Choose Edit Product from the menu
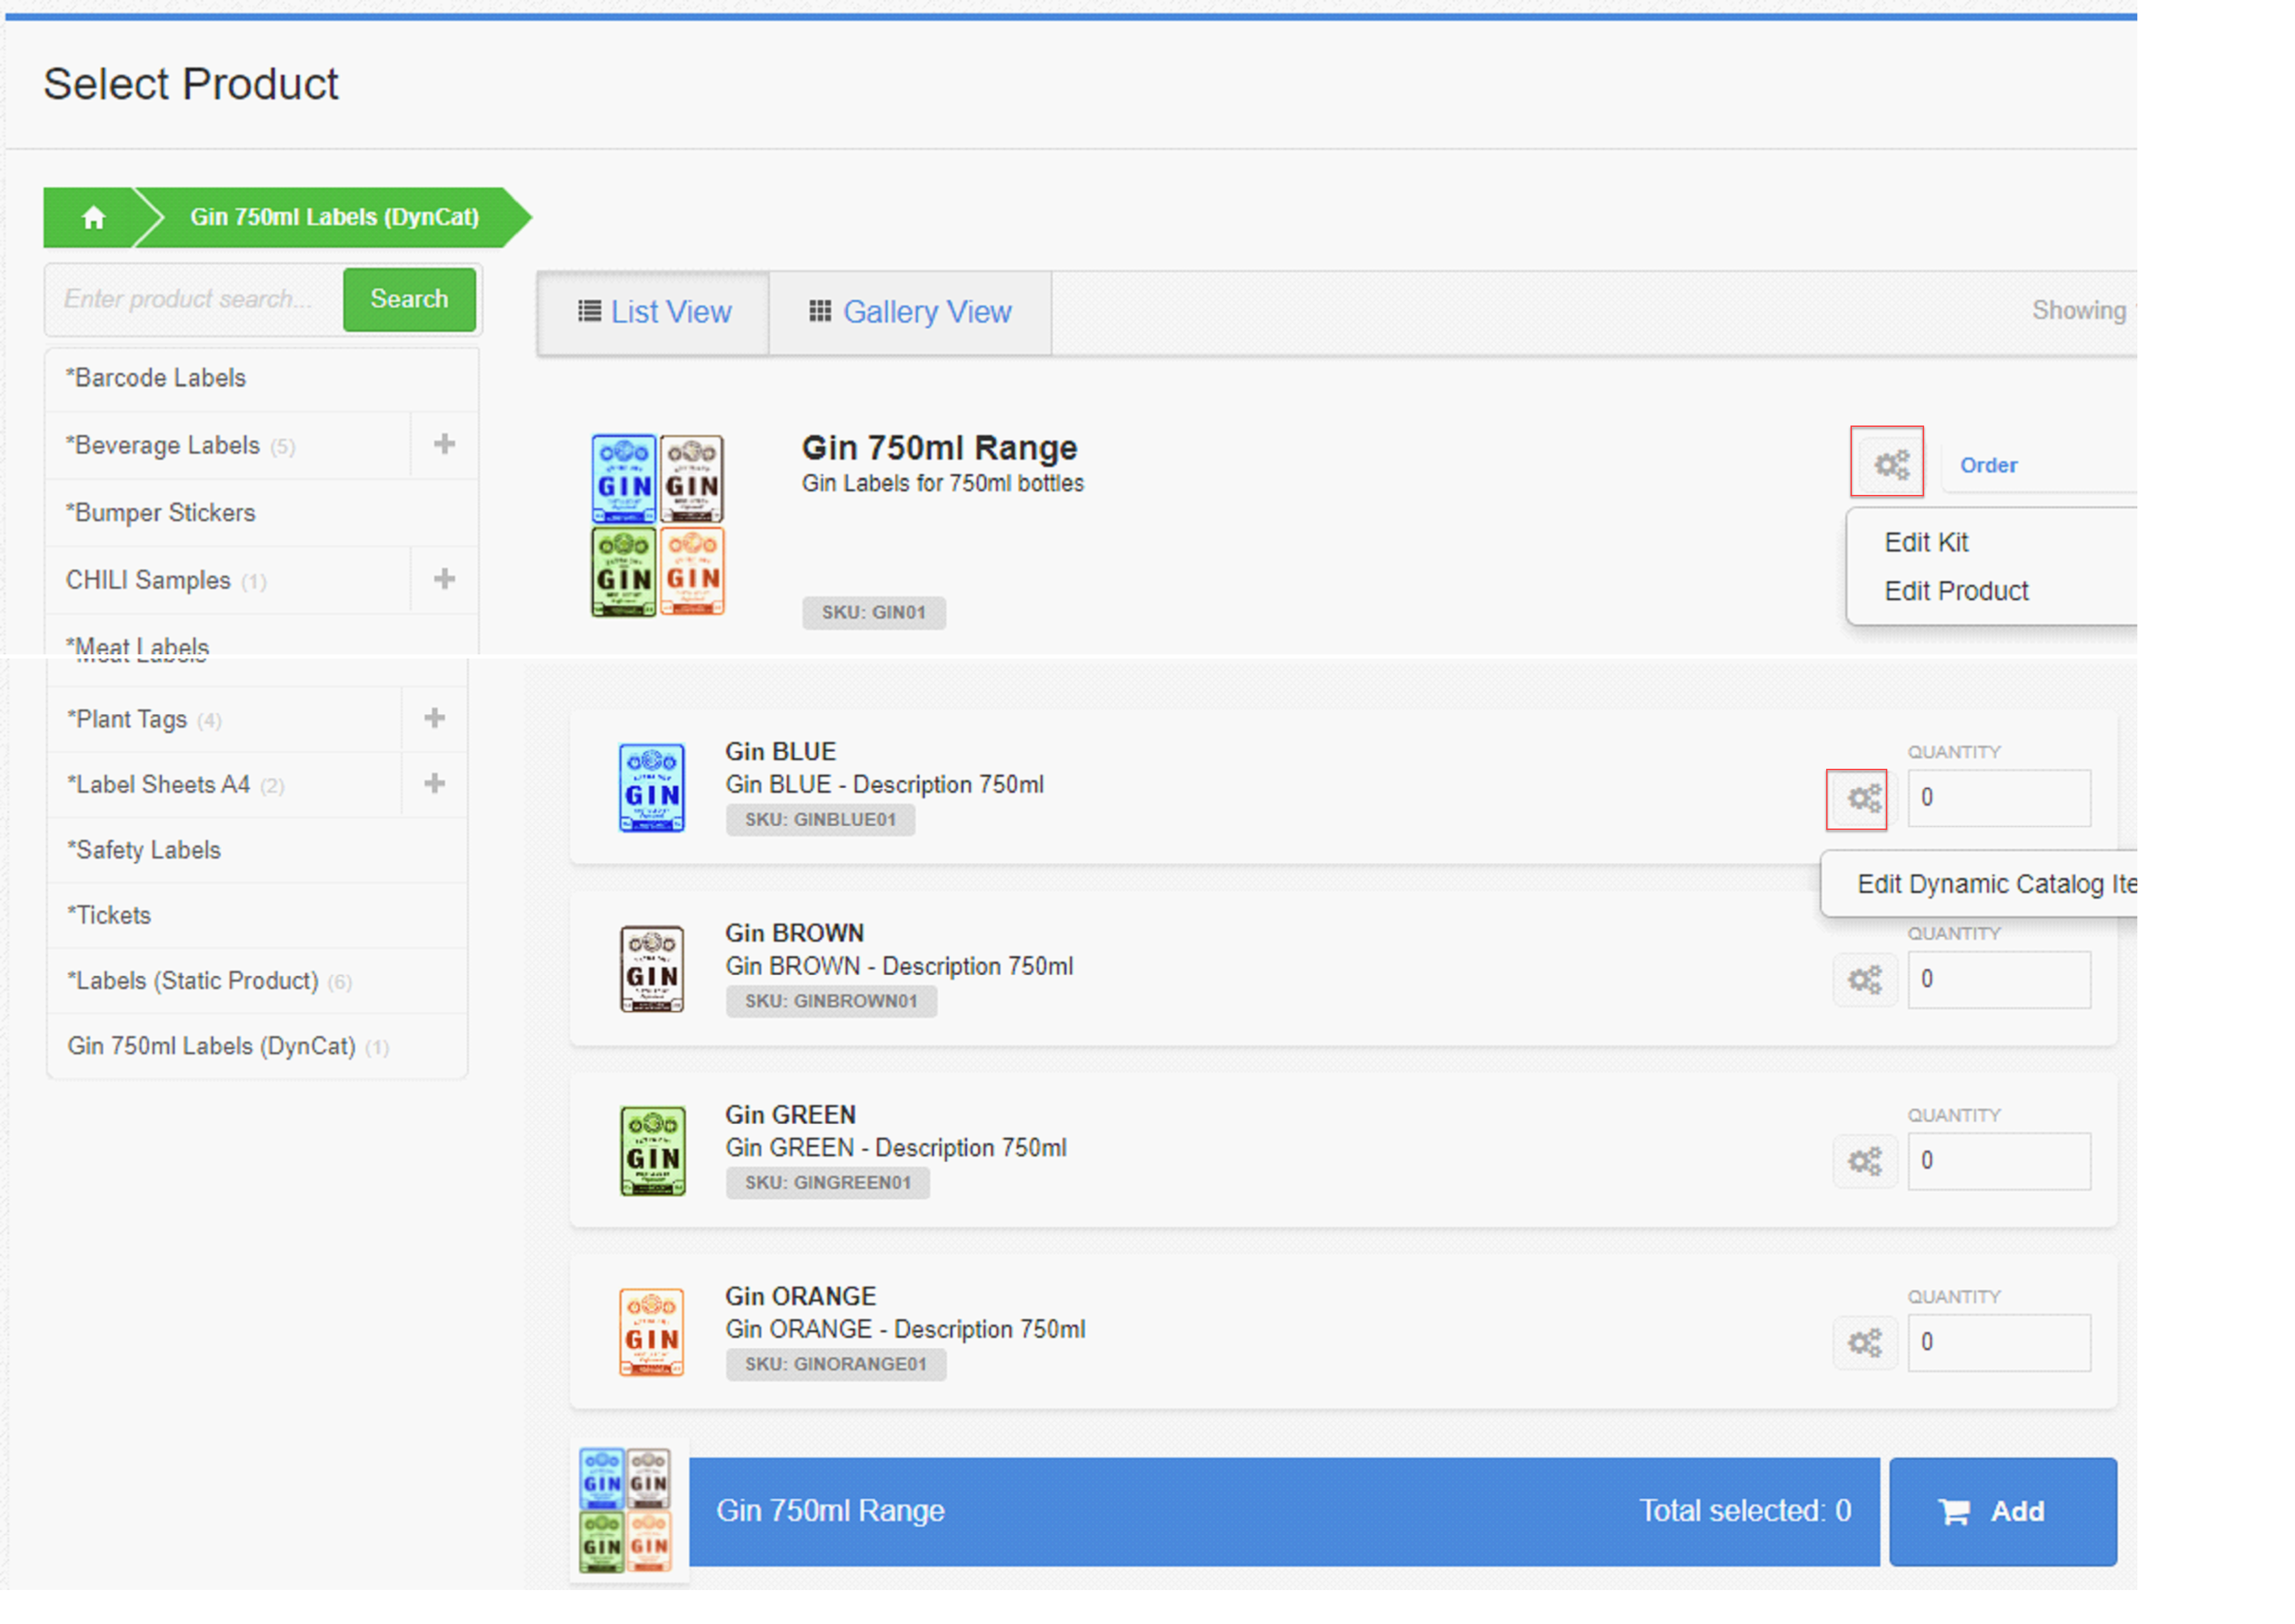 1956,591
